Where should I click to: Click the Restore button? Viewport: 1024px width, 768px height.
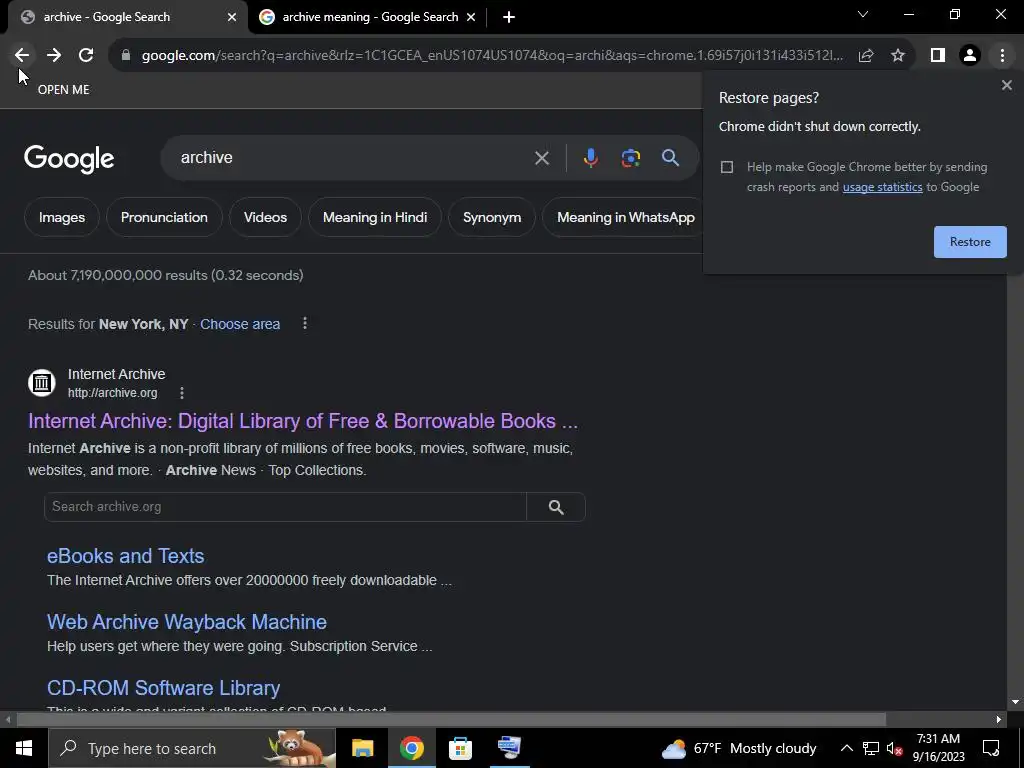coord(970,242)
